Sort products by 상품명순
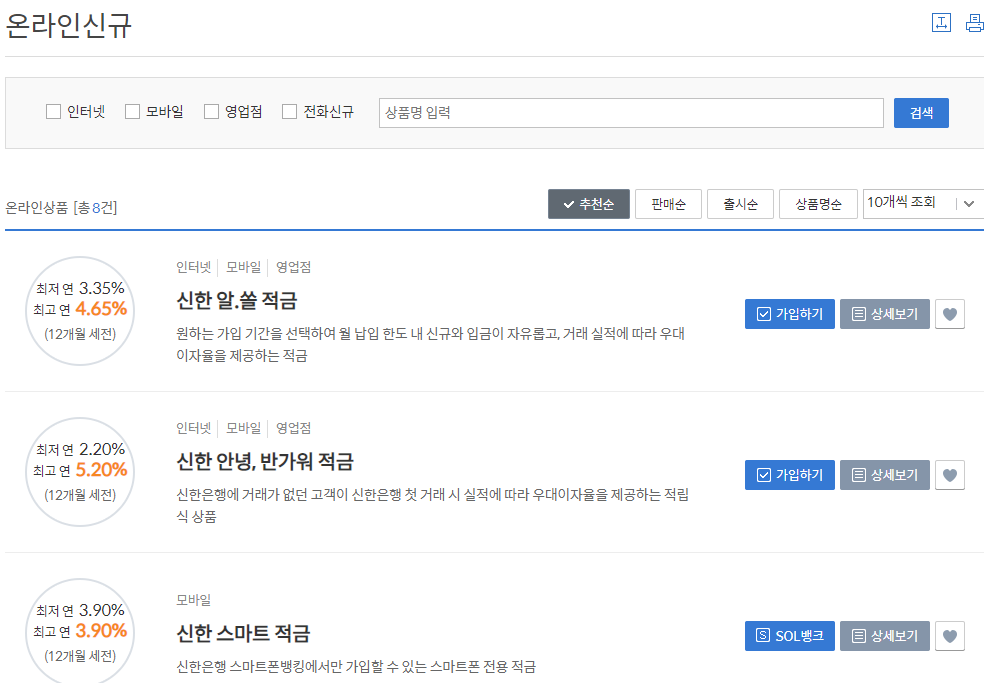Image resolution: width=984 pixels, height=683 pixels. point(818,204)
